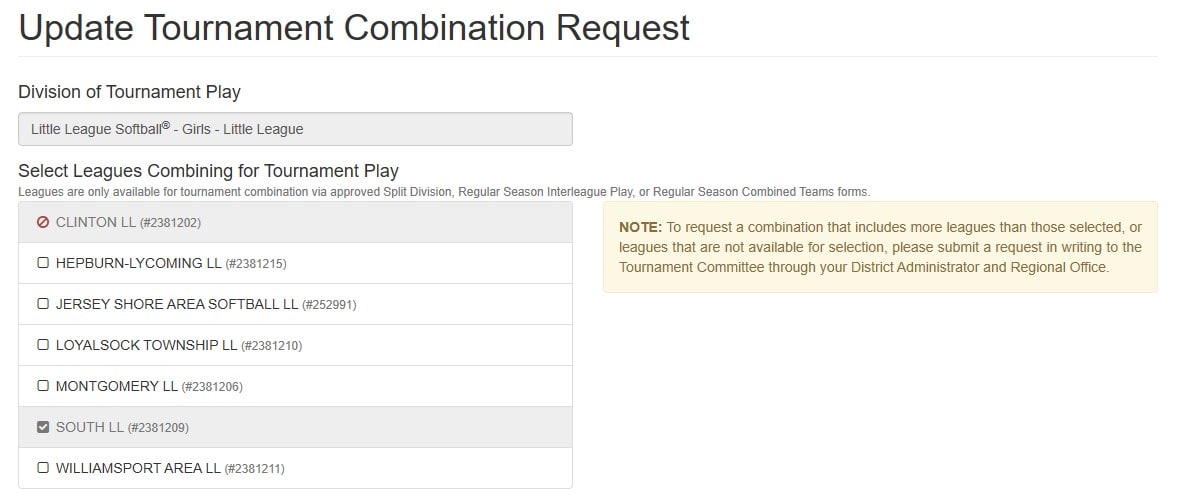Click the Division of Tournament Play field
The image size is (1186, 500).
click(x=295, y=129)
